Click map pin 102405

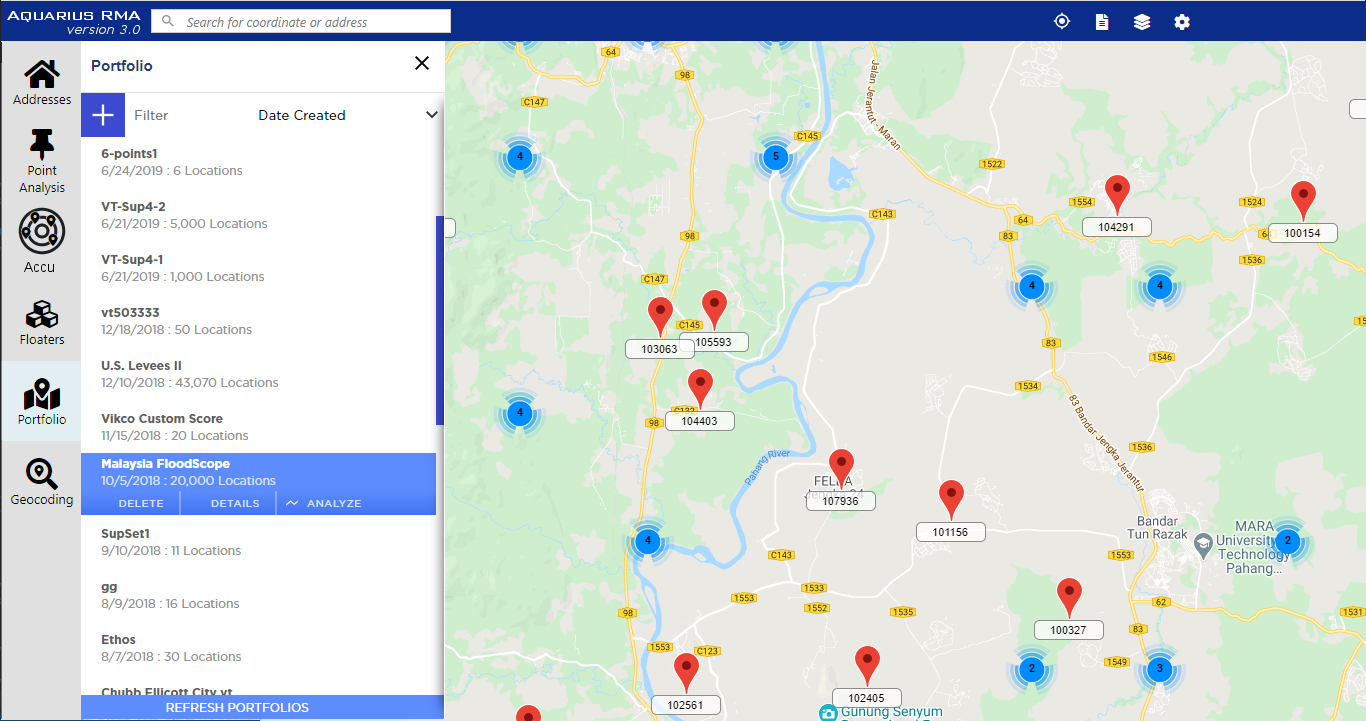[867, 664]
